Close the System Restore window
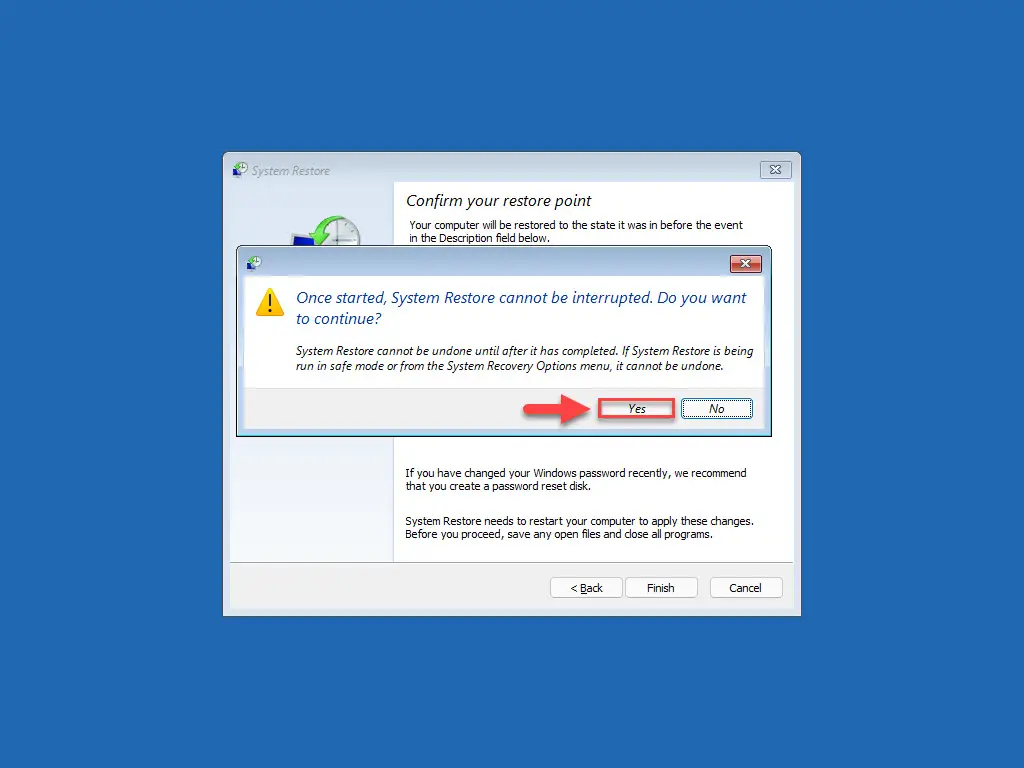 775,170
